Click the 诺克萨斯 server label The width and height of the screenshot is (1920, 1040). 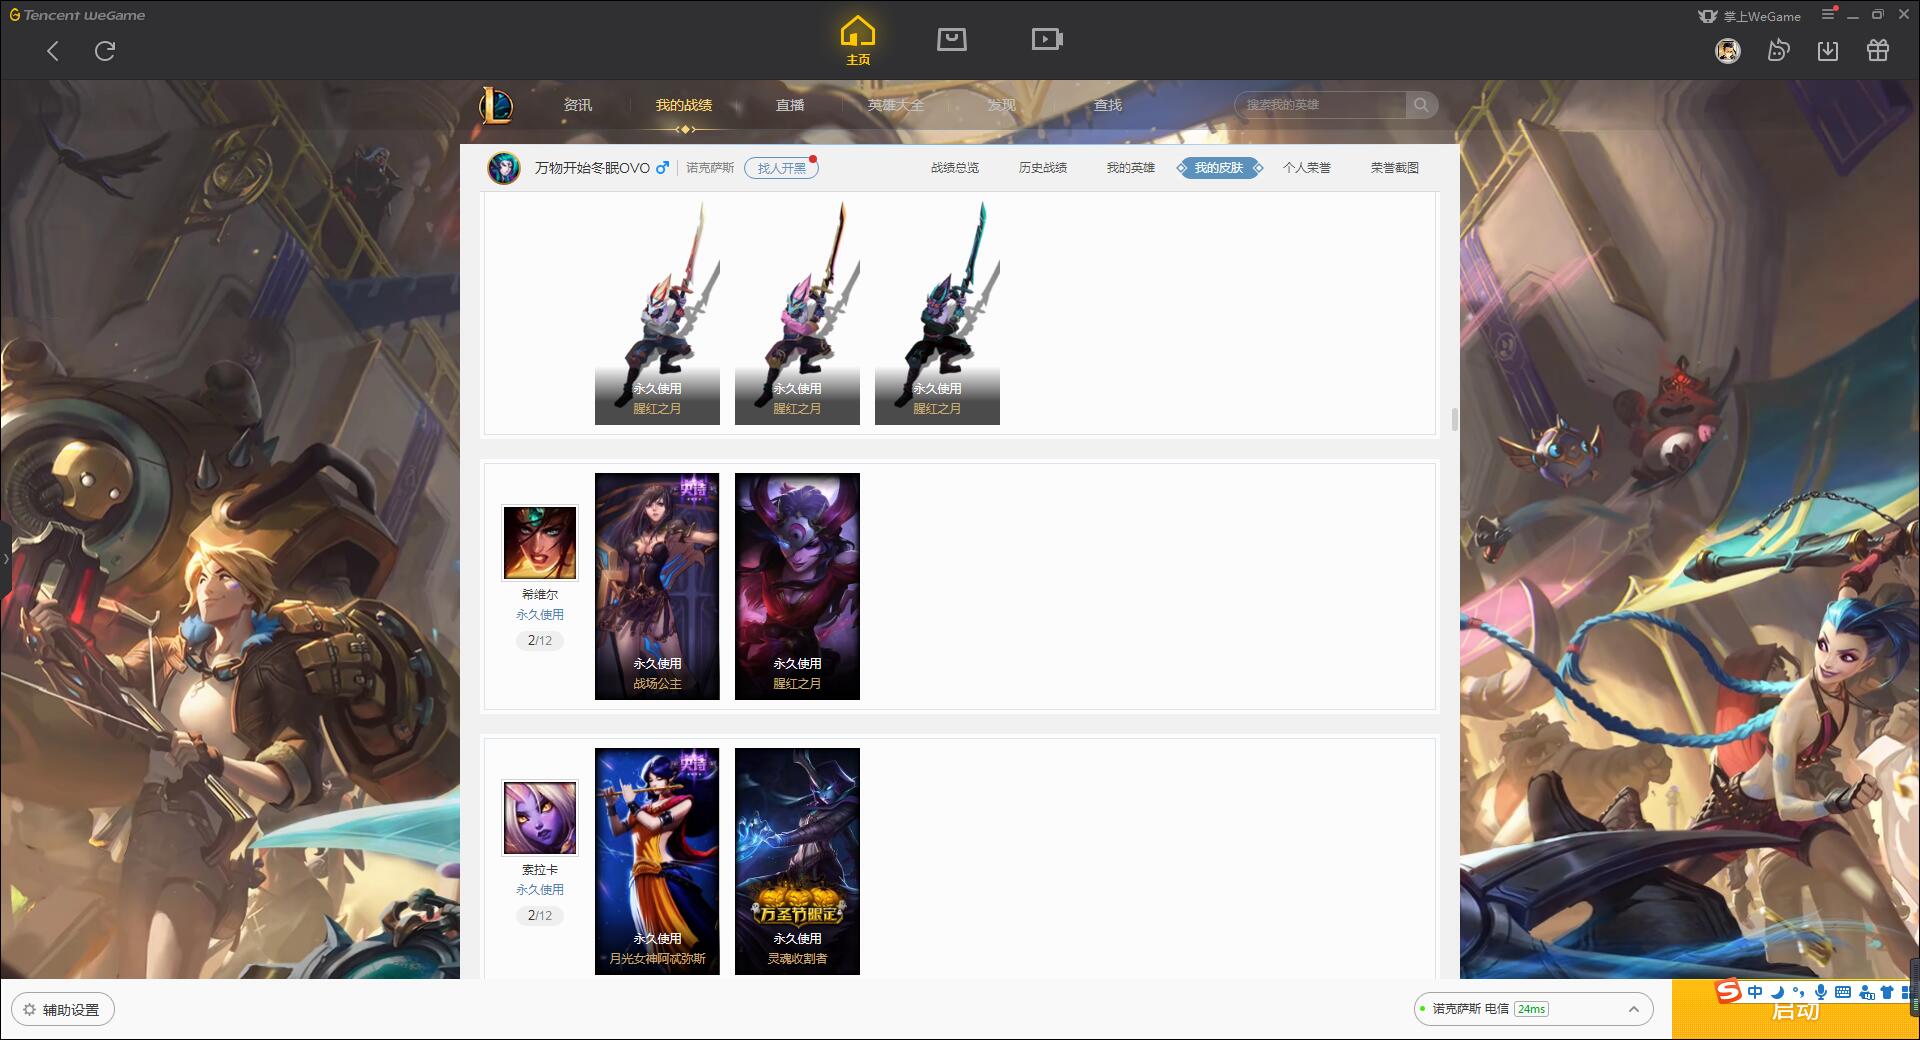pyautogui.click(x=710, y=168)
